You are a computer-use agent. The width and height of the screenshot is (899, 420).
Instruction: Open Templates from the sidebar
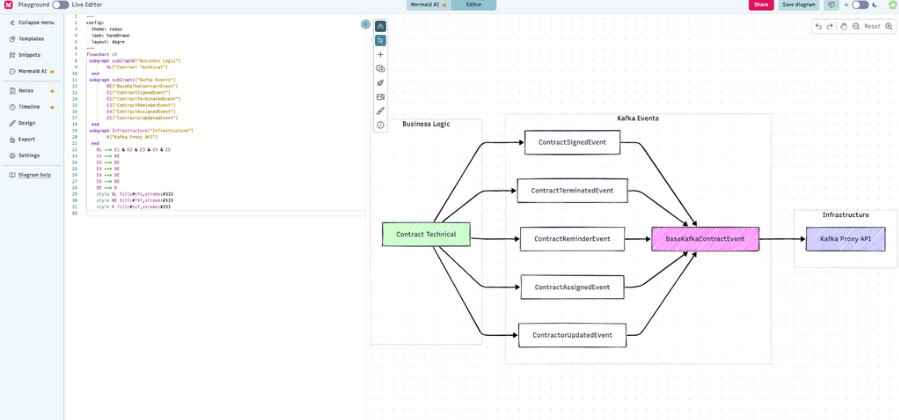(31, 38)
